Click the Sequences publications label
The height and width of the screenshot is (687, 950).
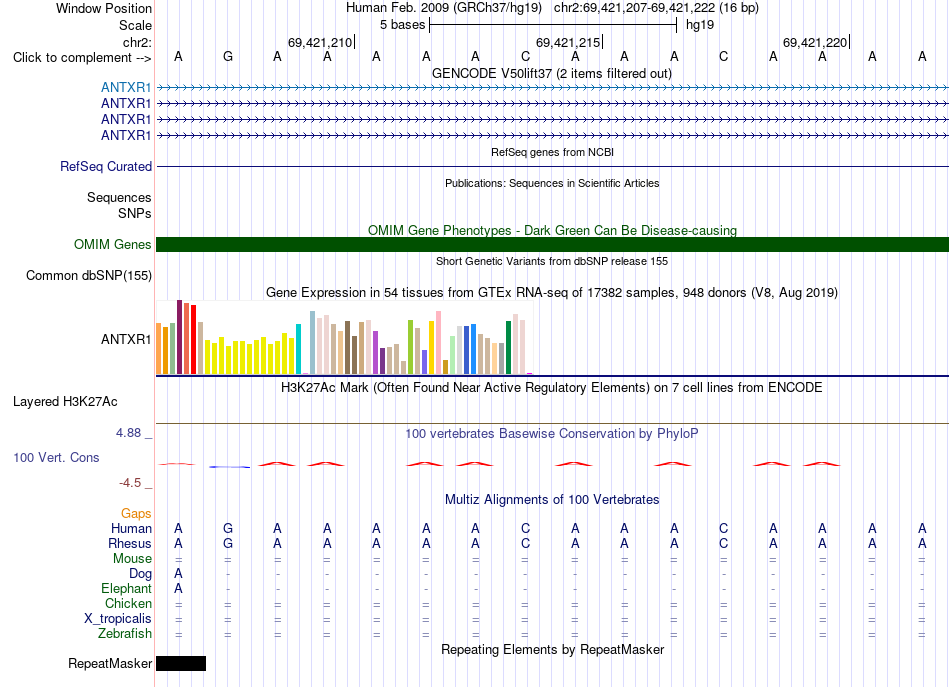point(119,197)
